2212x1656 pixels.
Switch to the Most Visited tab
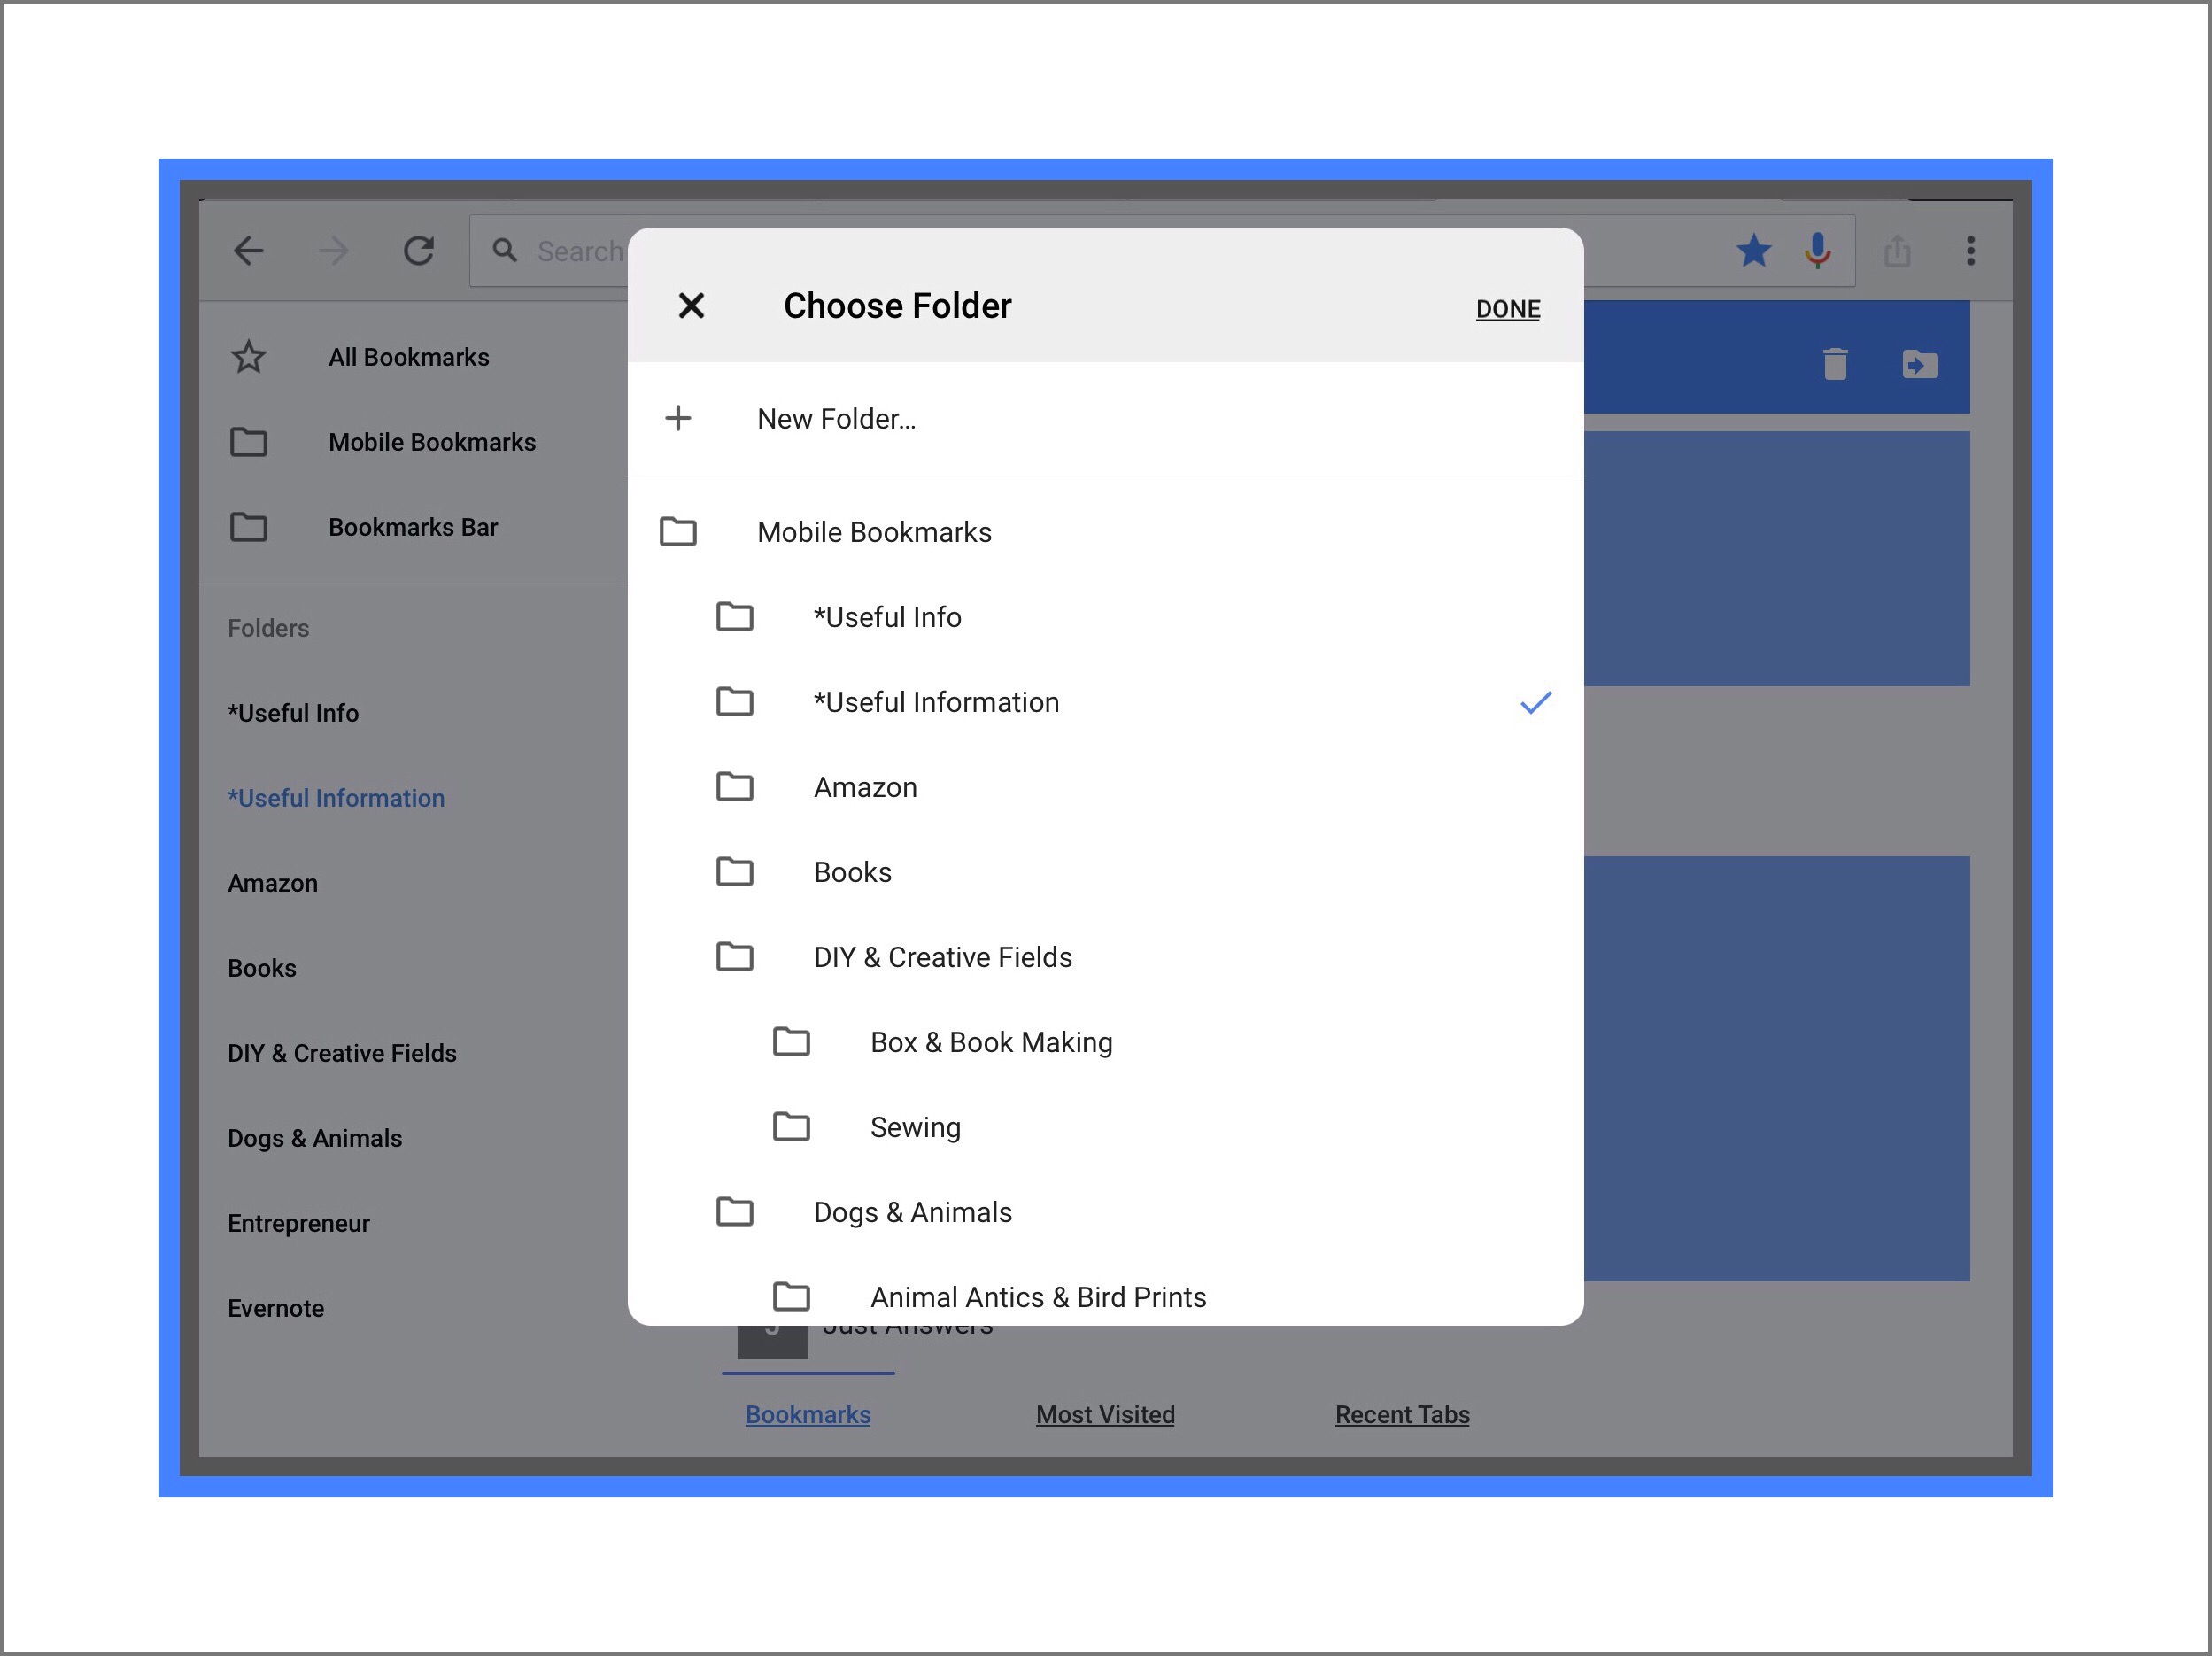point(1105,1414)
